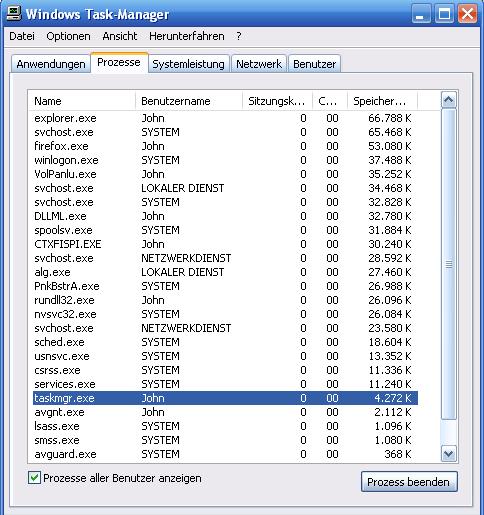484x515 pixels.
Task: Close the Task-Manager window
Action: (467, 14)
